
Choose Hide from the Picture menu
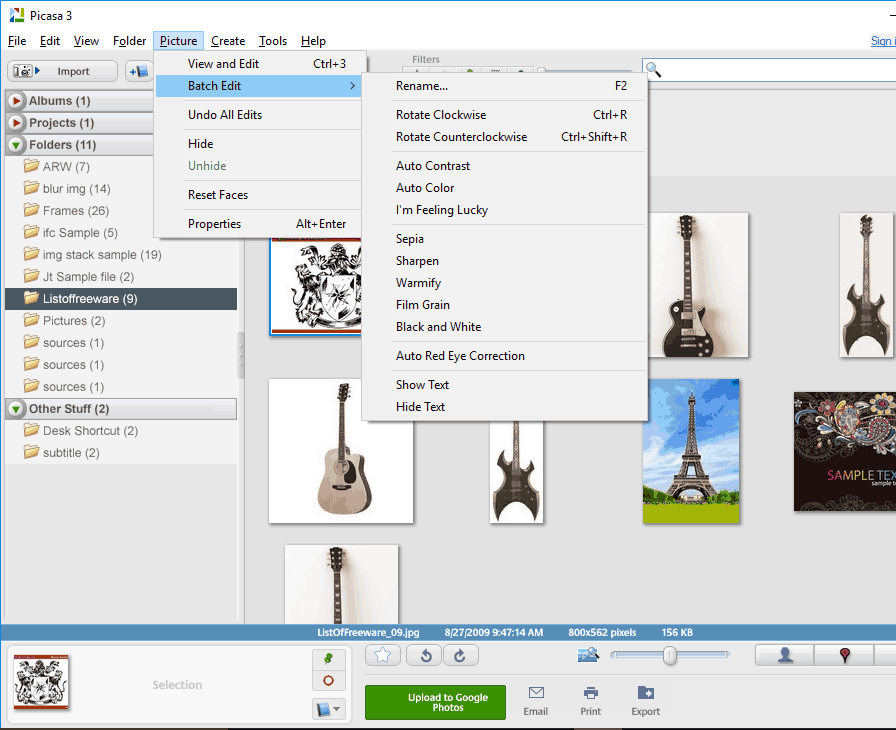coord(259,144)
